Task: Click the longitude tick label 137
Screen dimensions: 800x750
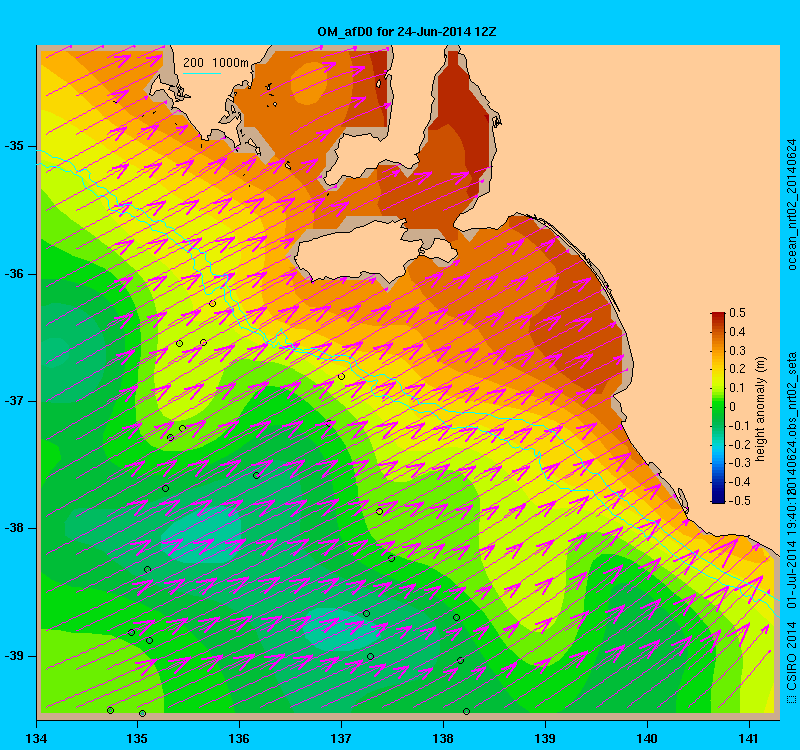Action: (341, 738)
